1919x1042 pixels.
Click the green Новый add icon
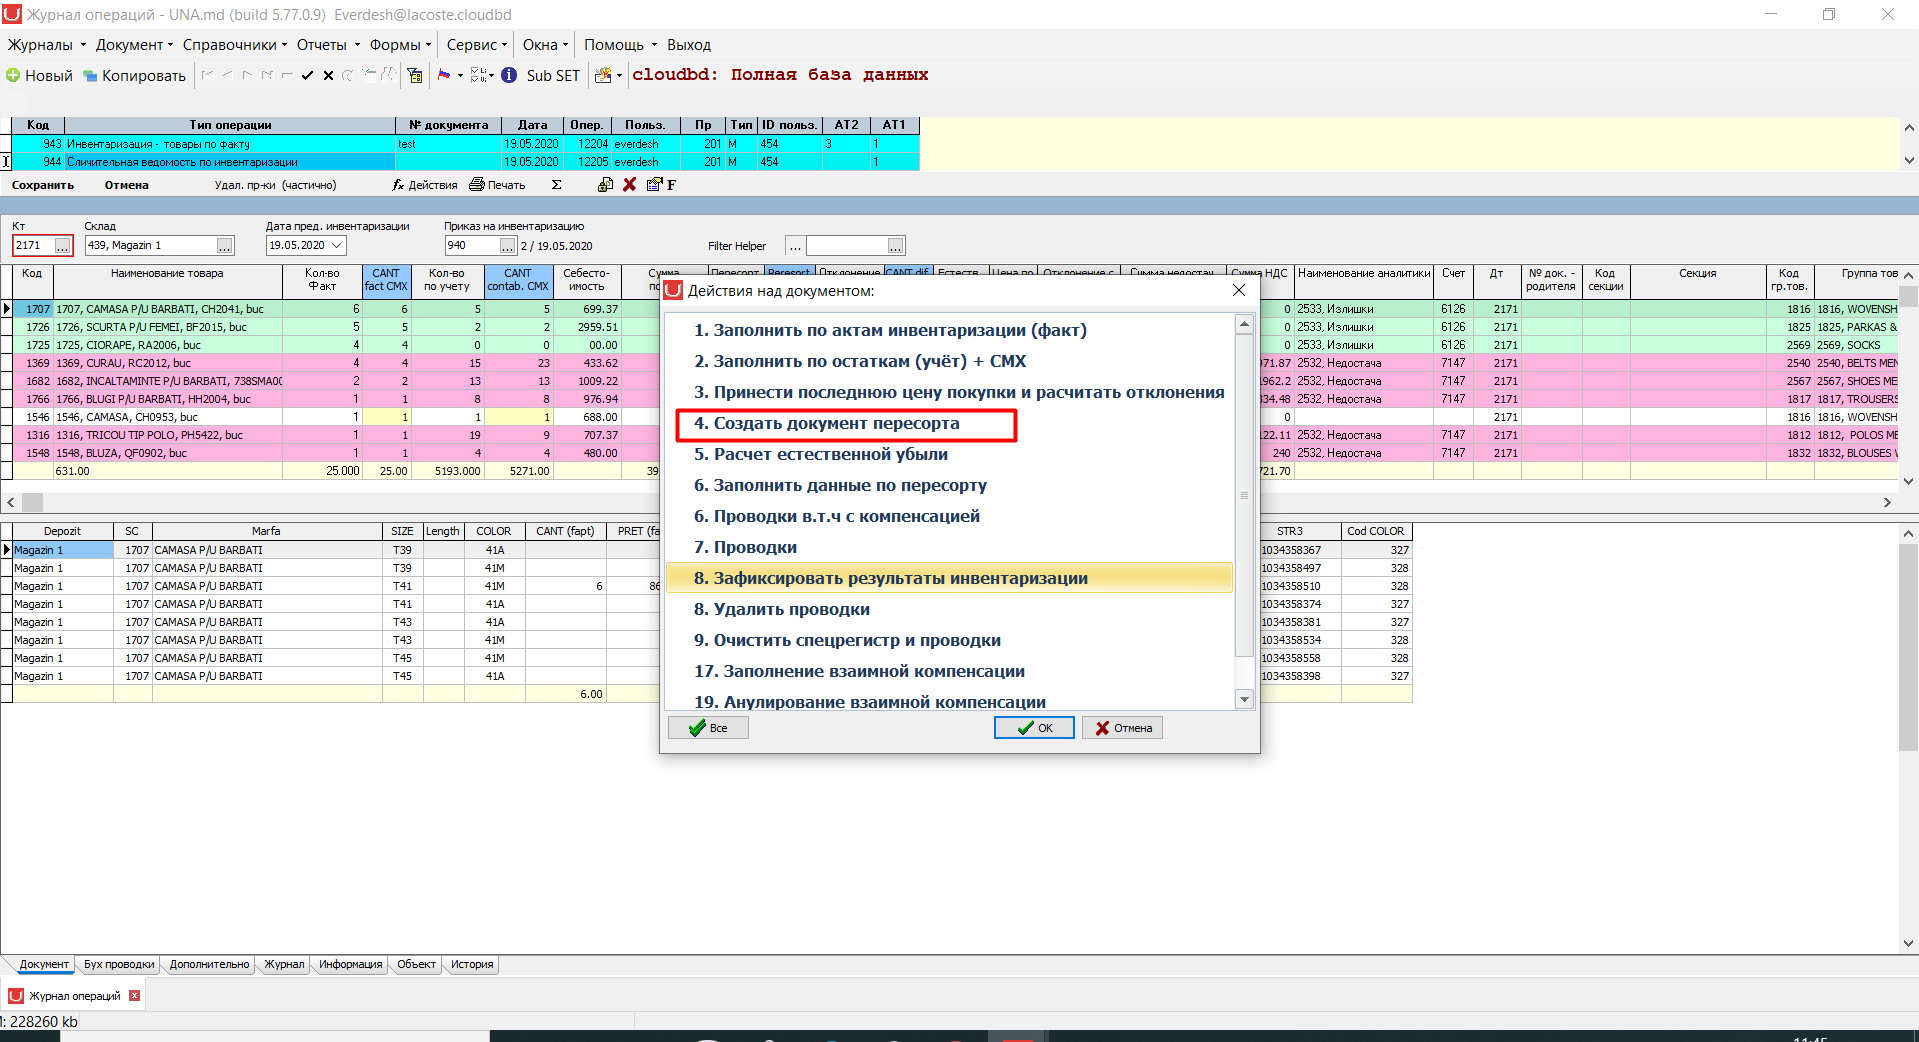pyautogui.click(x=13, y=76)
